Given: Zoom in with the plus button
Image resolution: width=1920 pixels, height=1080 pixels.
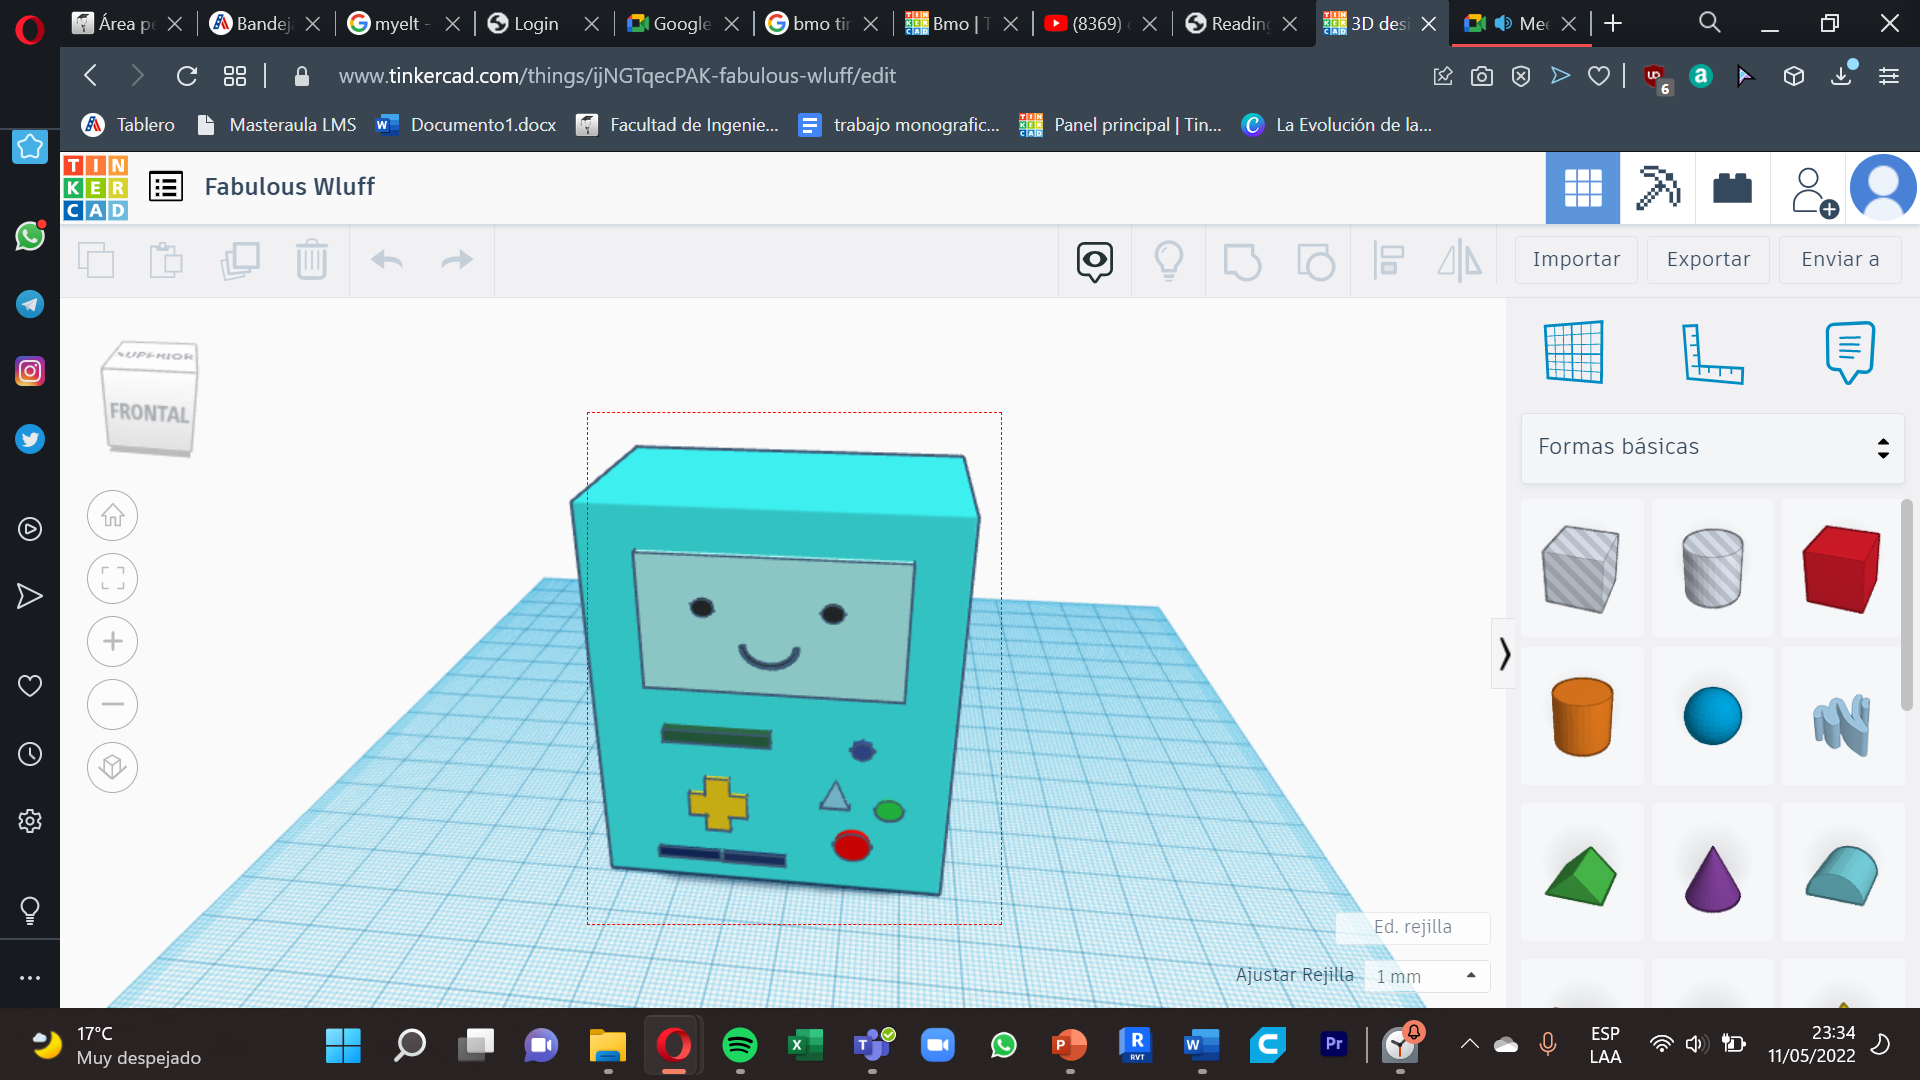Looking at the screenshot, I should (112, 641).
